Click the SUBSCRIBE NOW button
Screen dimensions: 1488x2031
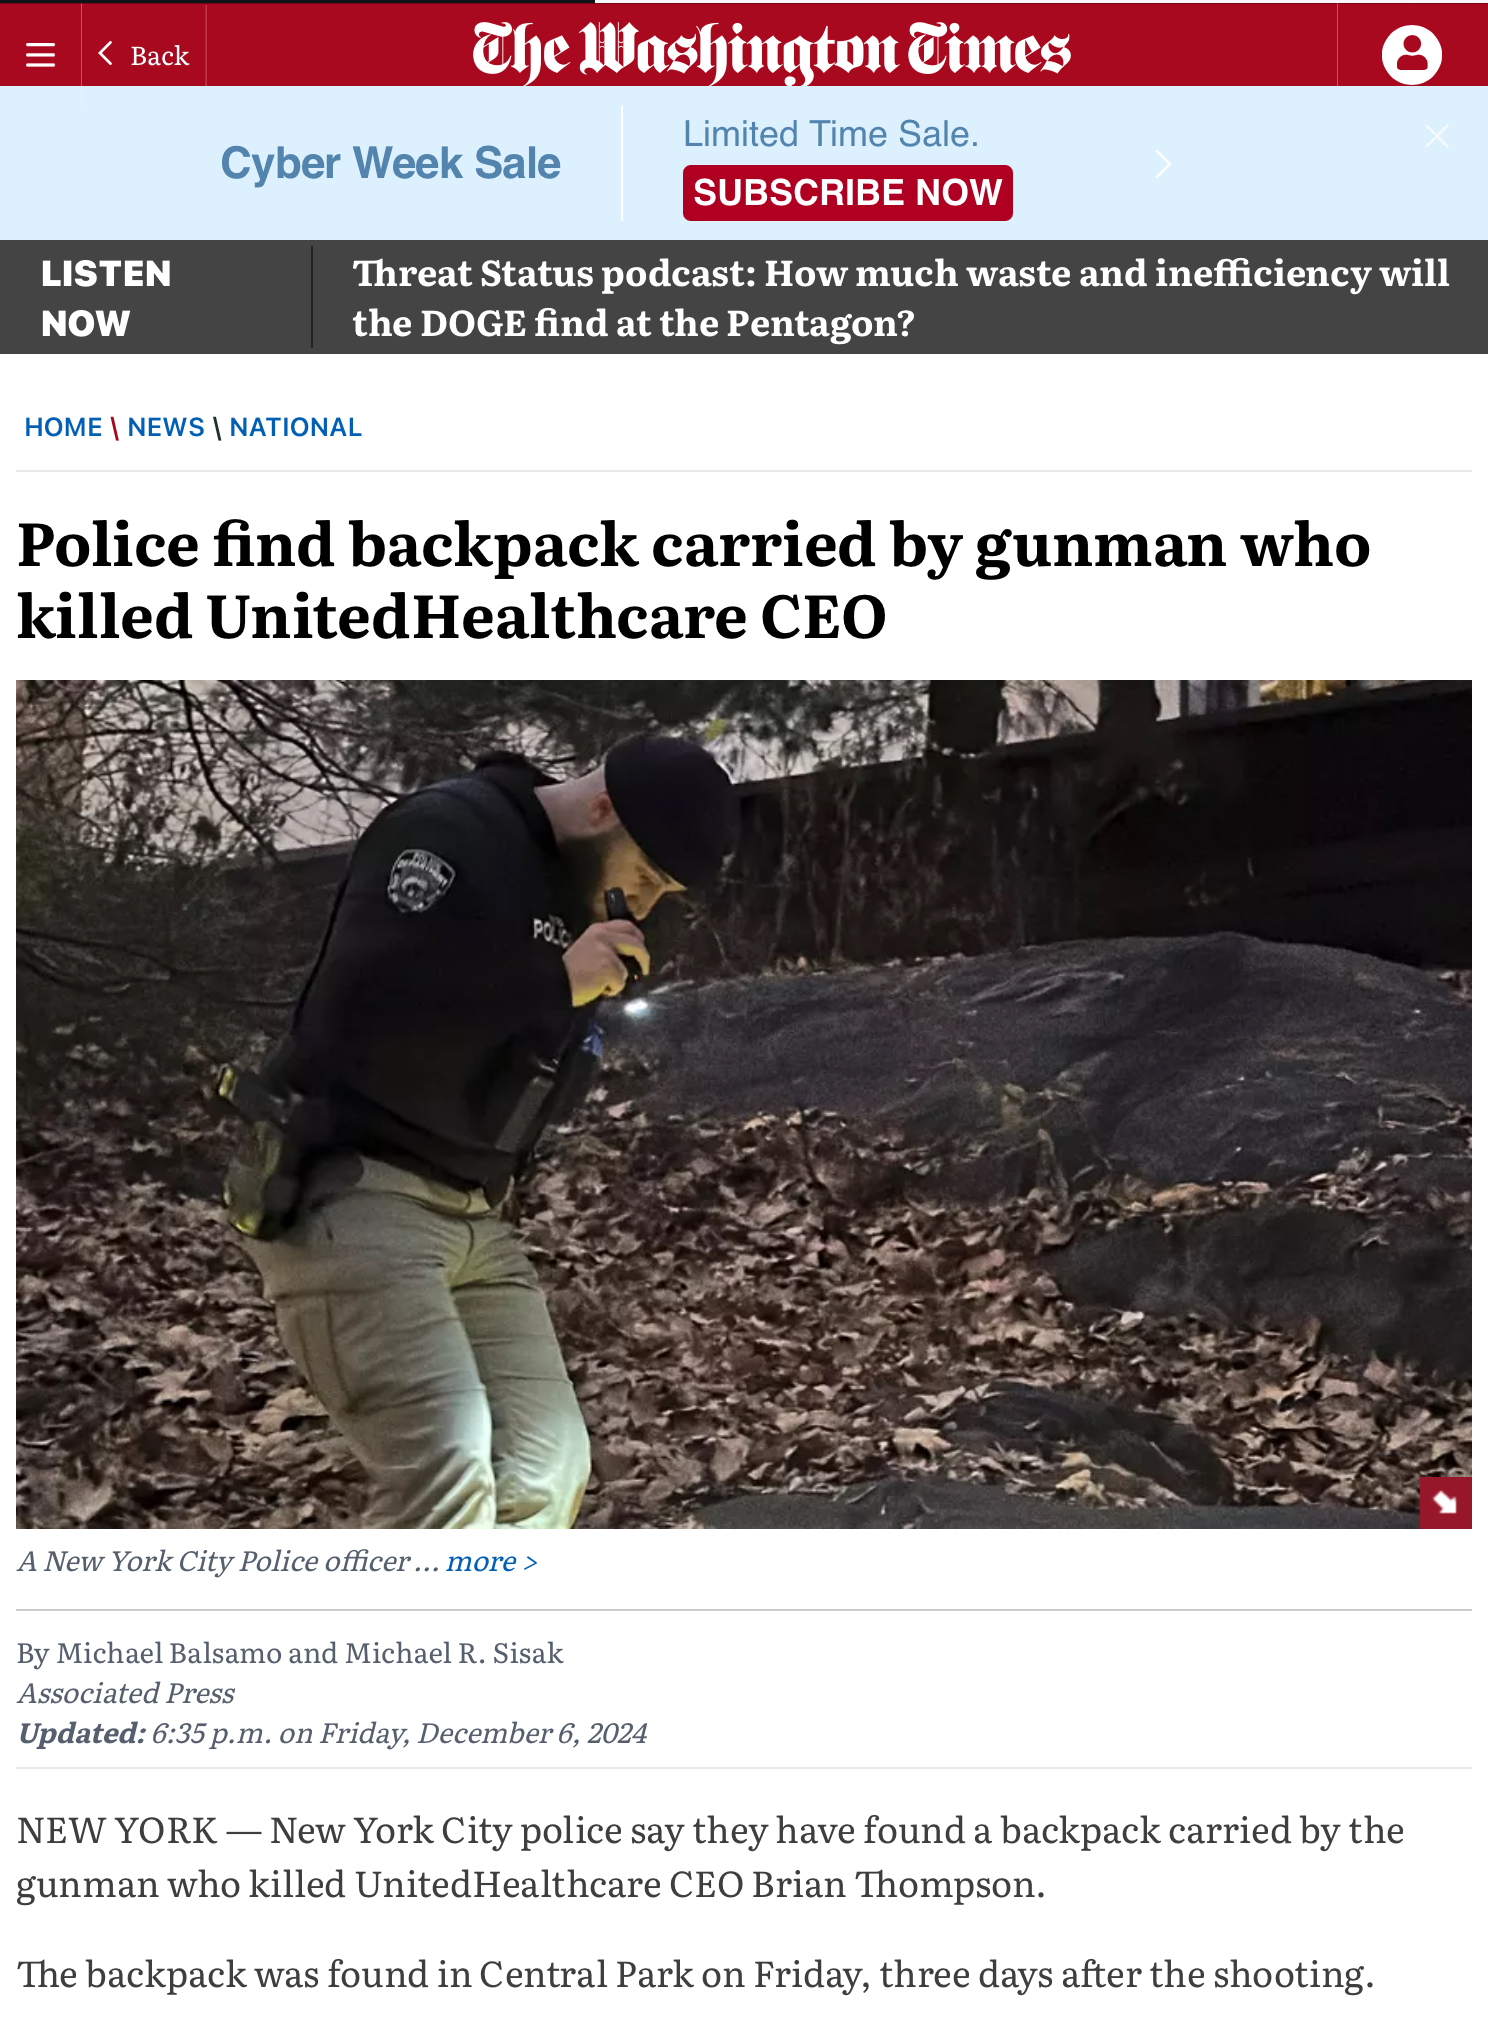[x=847, y=192]
